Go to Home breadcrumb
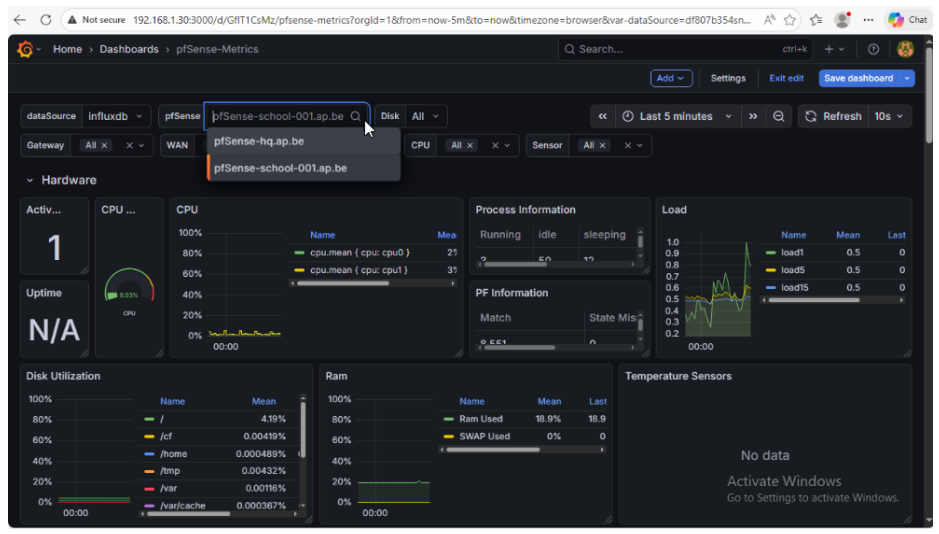 point(67,49)
